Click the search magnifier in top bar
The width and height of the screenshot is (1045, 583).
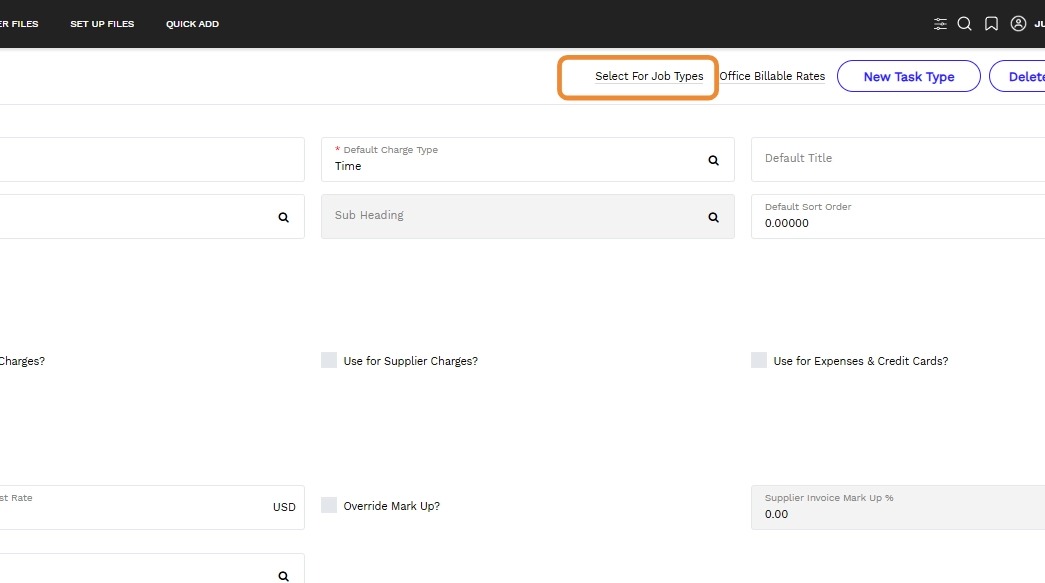point(965,24)
